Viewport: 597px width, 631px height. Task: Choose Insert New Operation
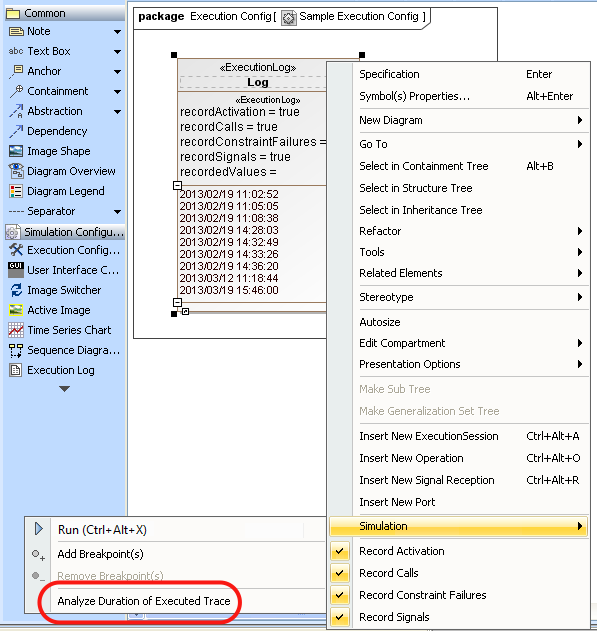pyautogui.click(x=459, y=458)
